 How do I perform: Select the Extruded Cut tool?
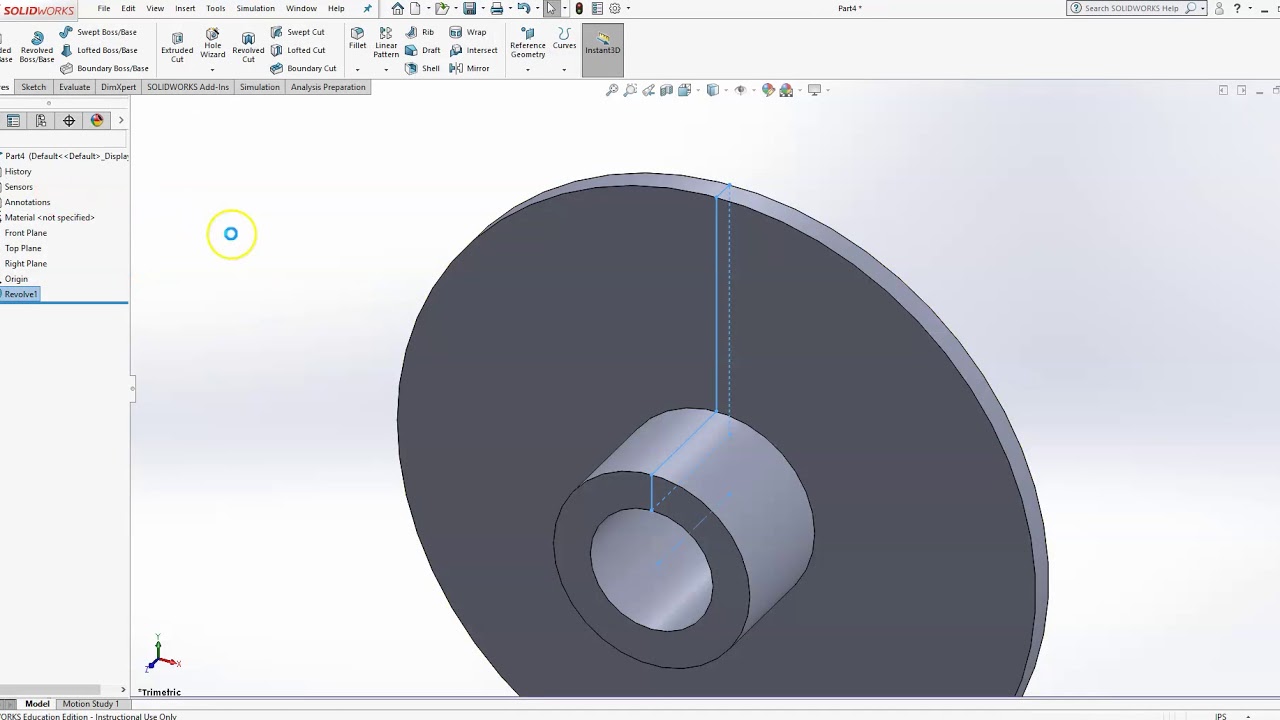pyautogui.click(x=177, y=46)
